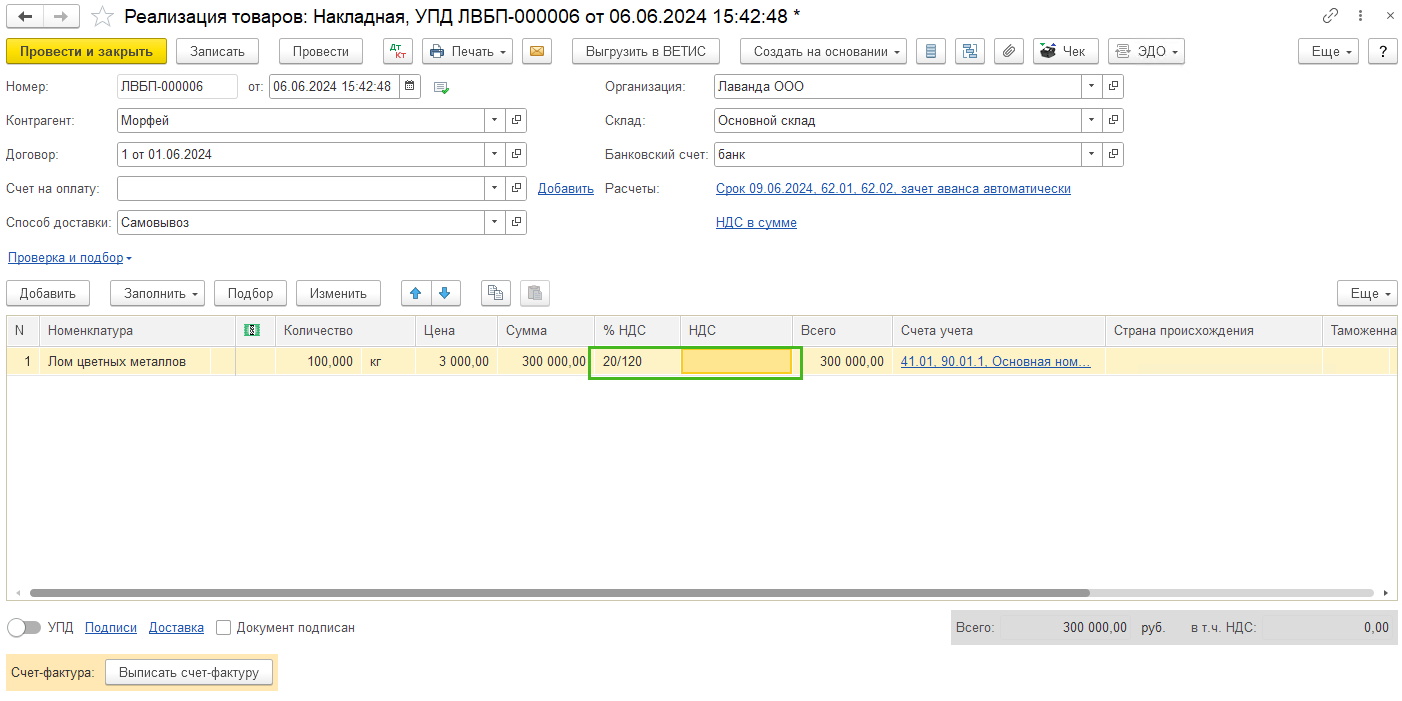Click the Изменить button
This screenshot has height=701, width=1402.
click(338, 293)
